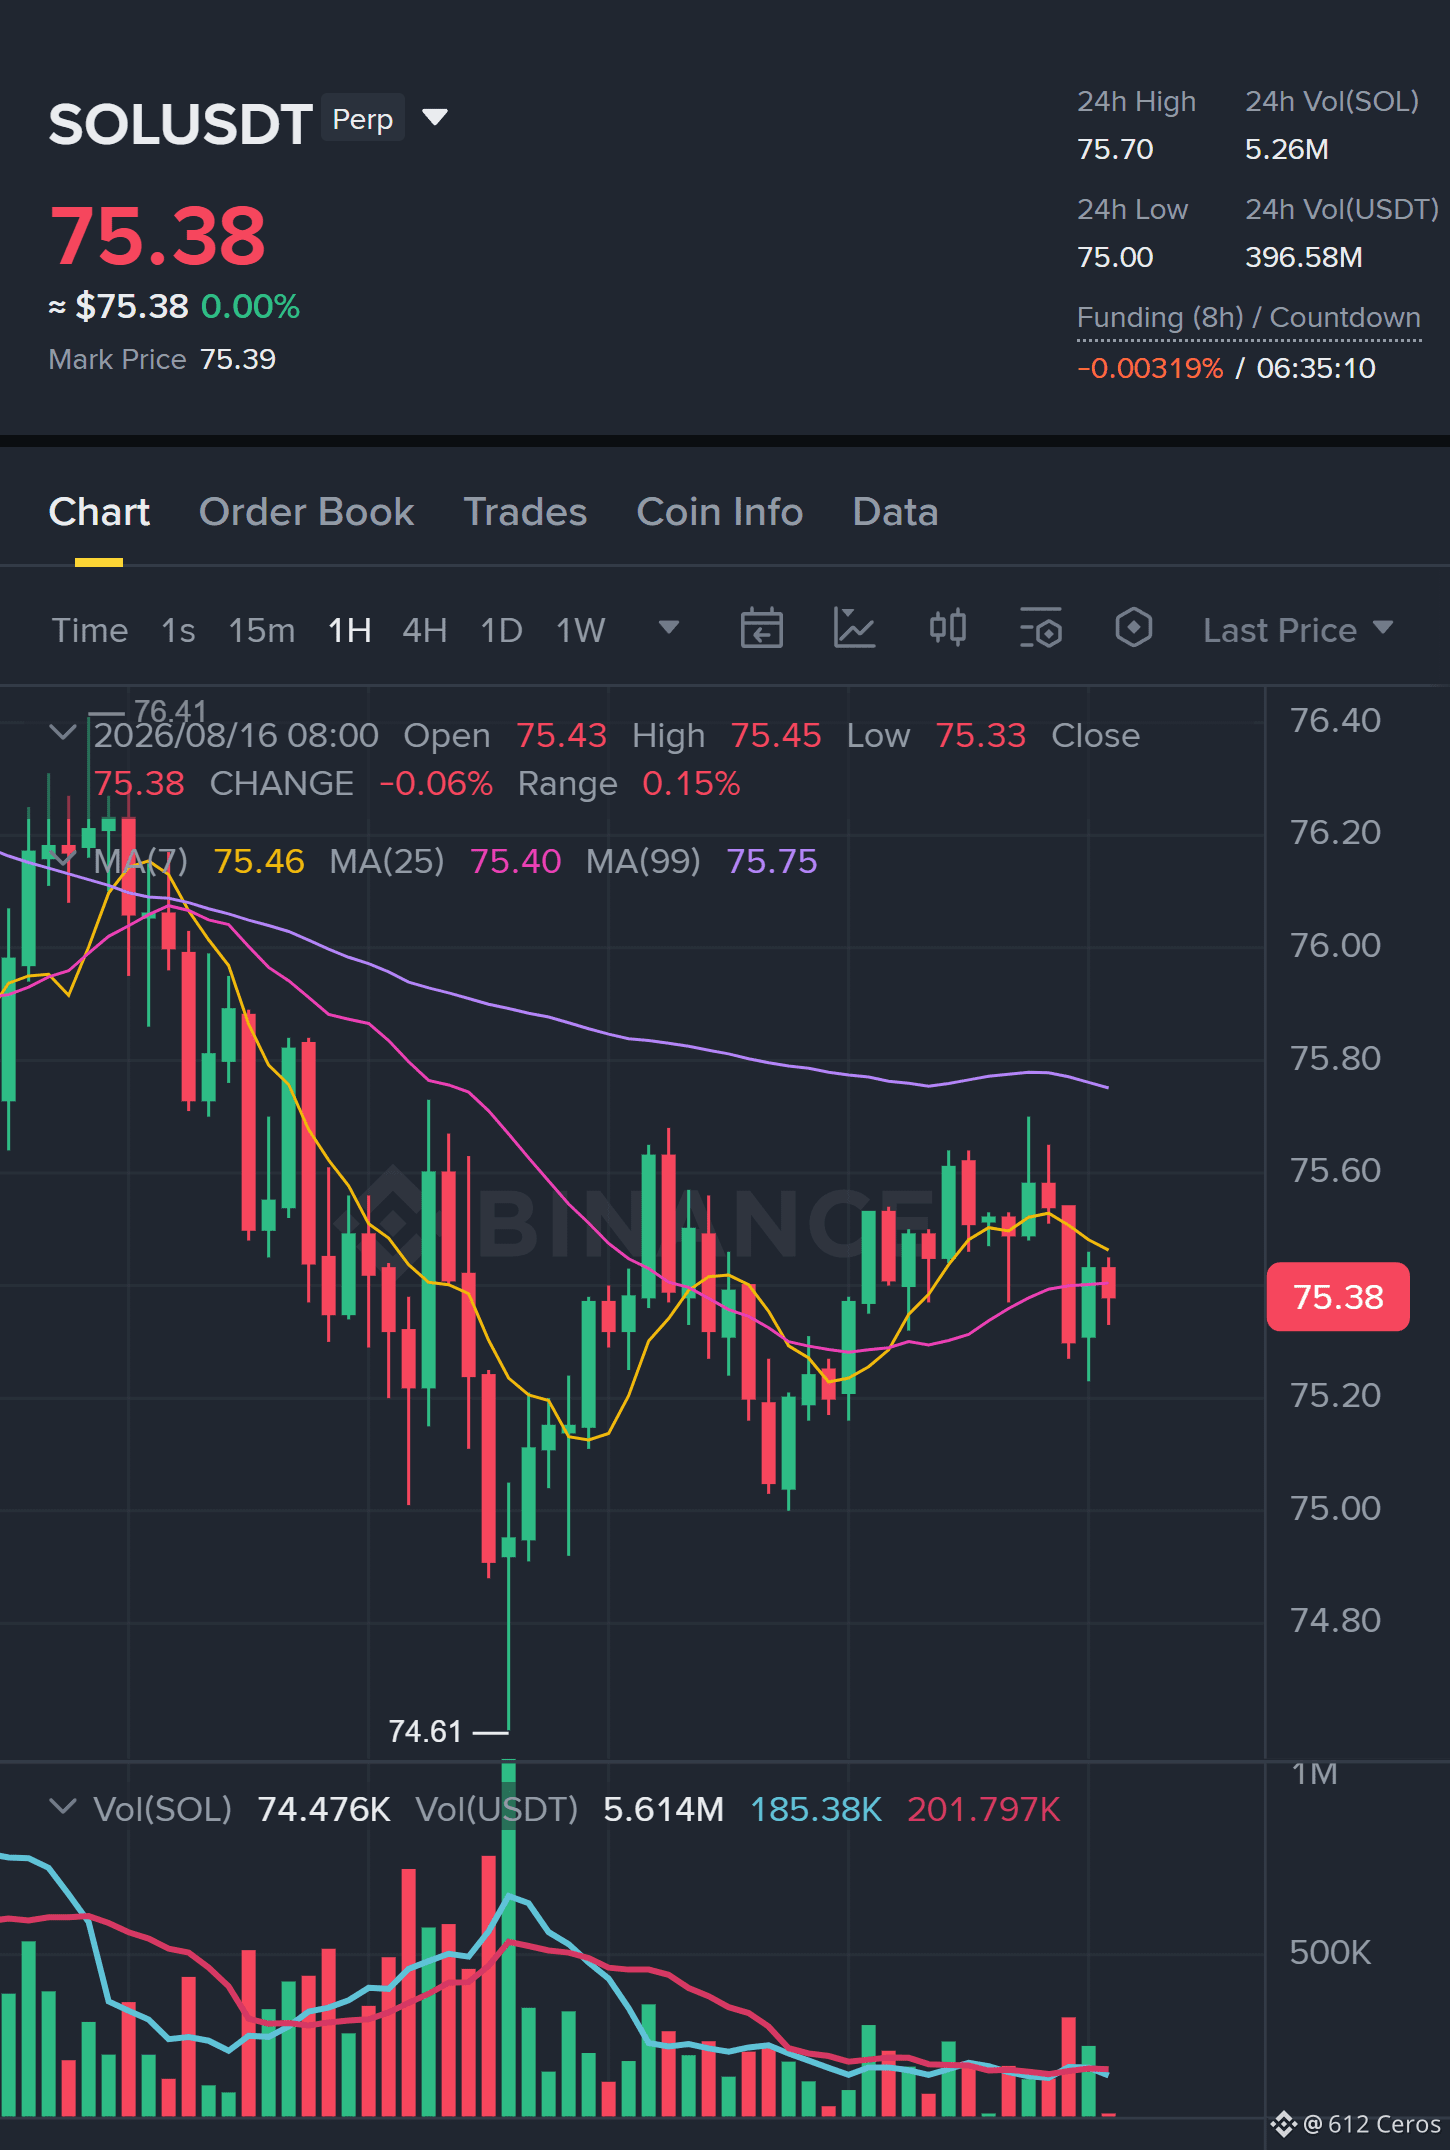Select the 4H chart interval
The image size is (1450, 2150).
424,630
